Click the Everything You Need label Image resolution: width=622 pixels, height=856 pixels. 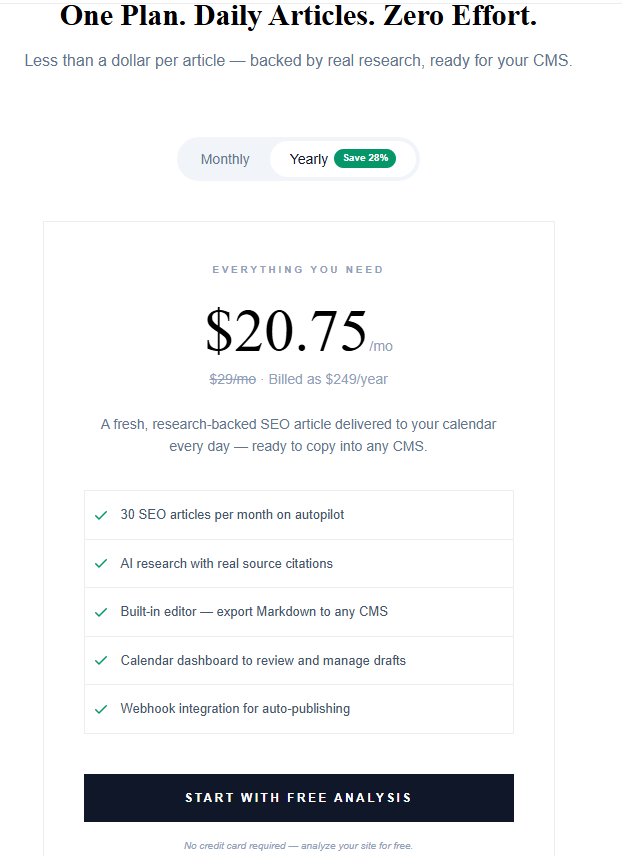pos(298,269)
